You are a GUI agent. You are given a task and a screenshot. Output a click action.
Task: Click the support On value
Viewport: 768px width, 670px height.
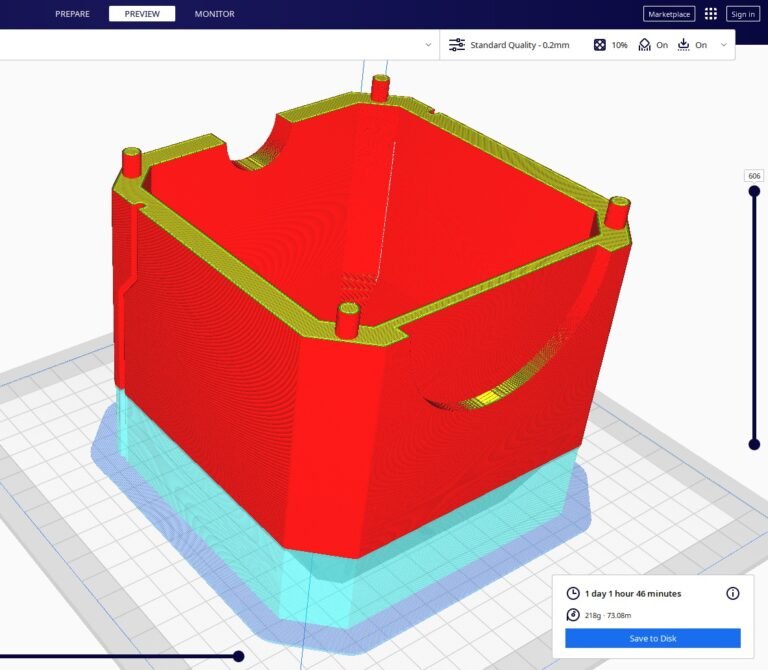coord(662,45)
